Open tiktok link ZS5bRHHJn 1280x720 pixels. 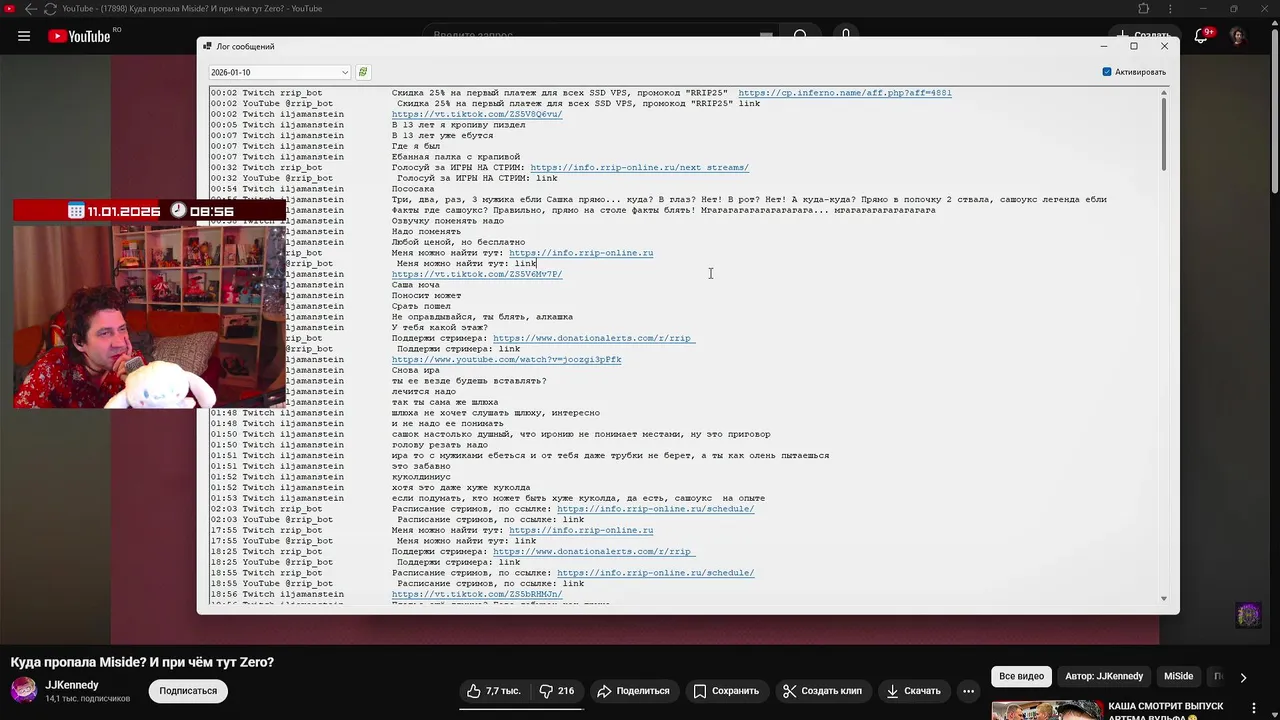click(x=477, y=594)
